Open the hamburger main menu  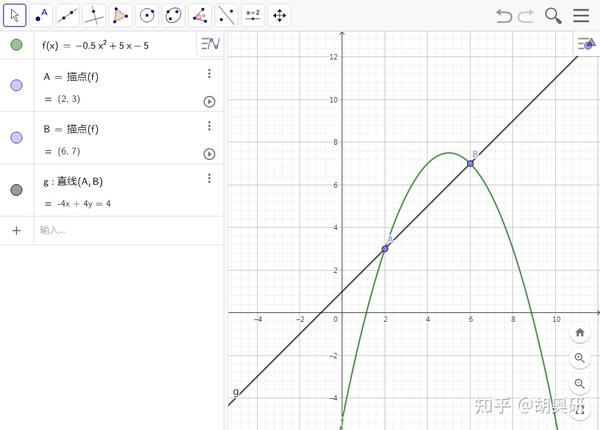581,16
